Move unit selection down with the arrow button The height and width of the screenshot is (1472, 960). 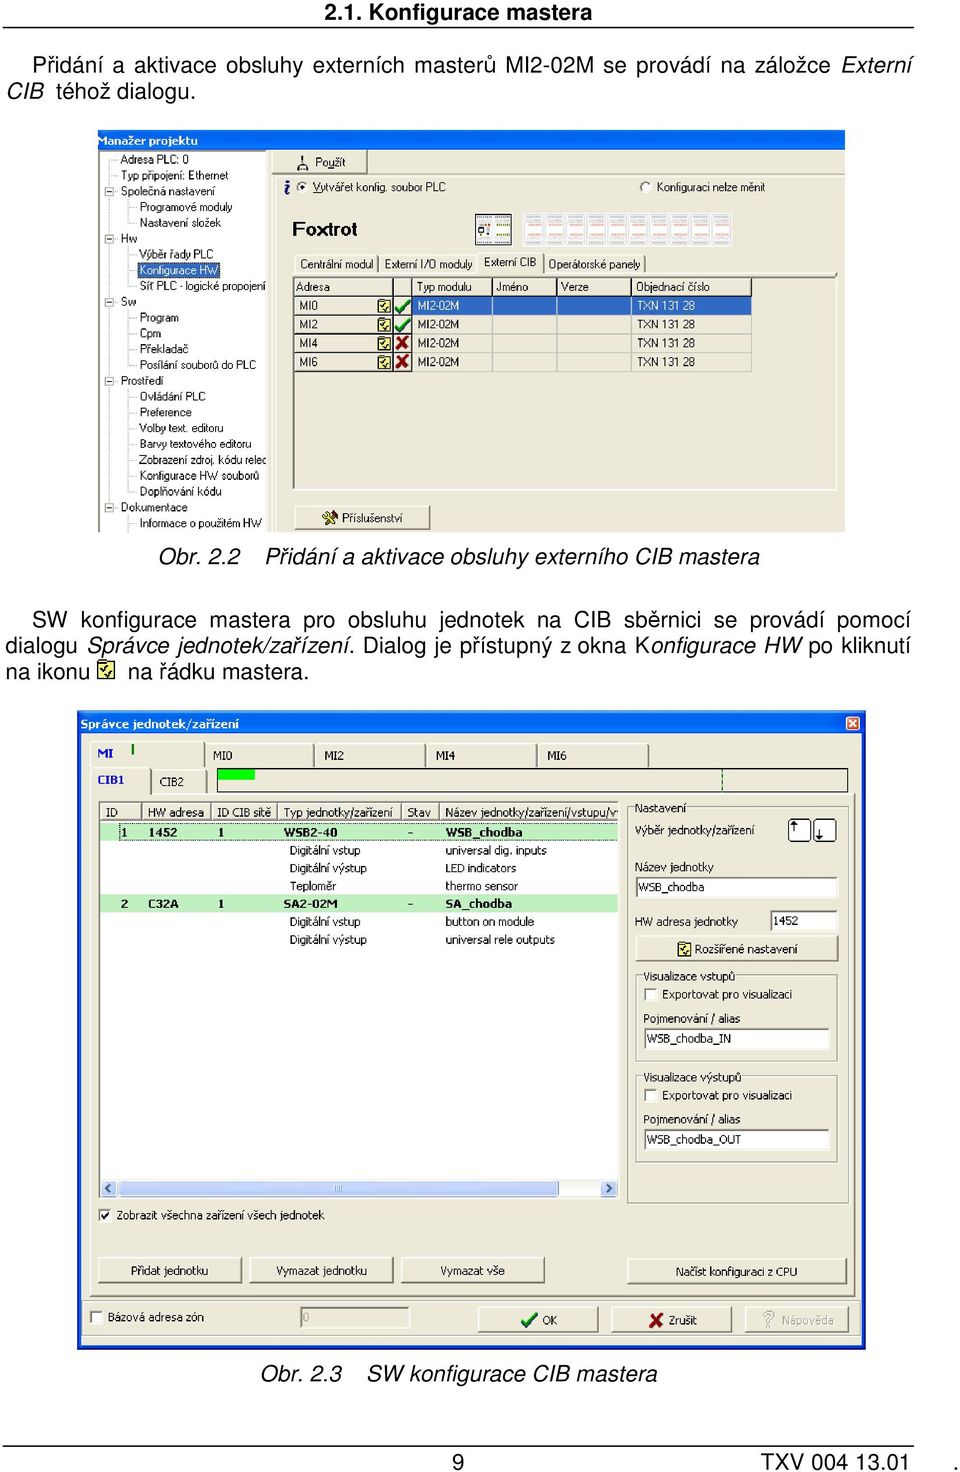(x=824, y=830)
